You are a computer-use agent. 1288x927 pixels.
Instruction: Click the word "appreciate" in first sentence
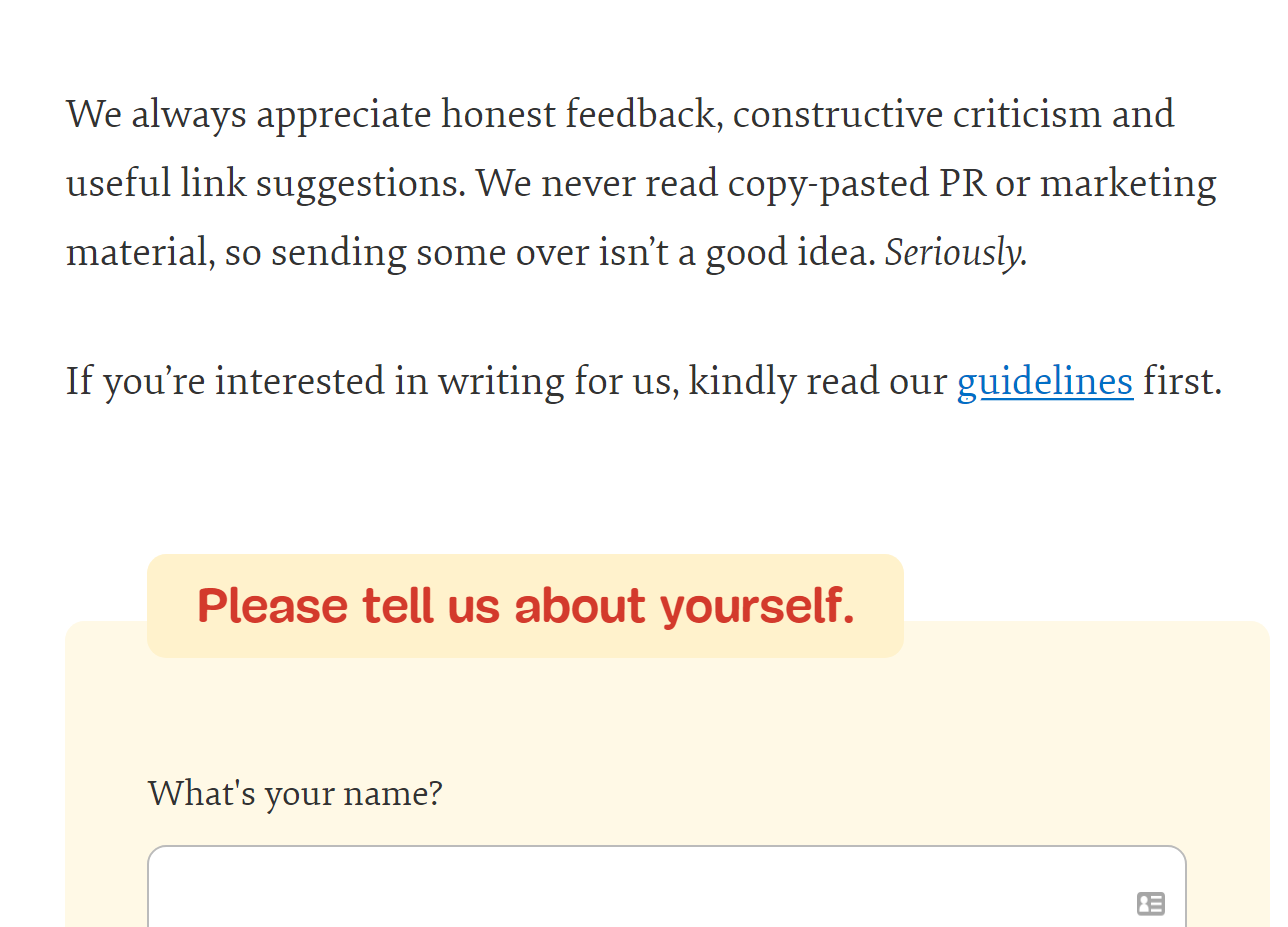(344, 115)
